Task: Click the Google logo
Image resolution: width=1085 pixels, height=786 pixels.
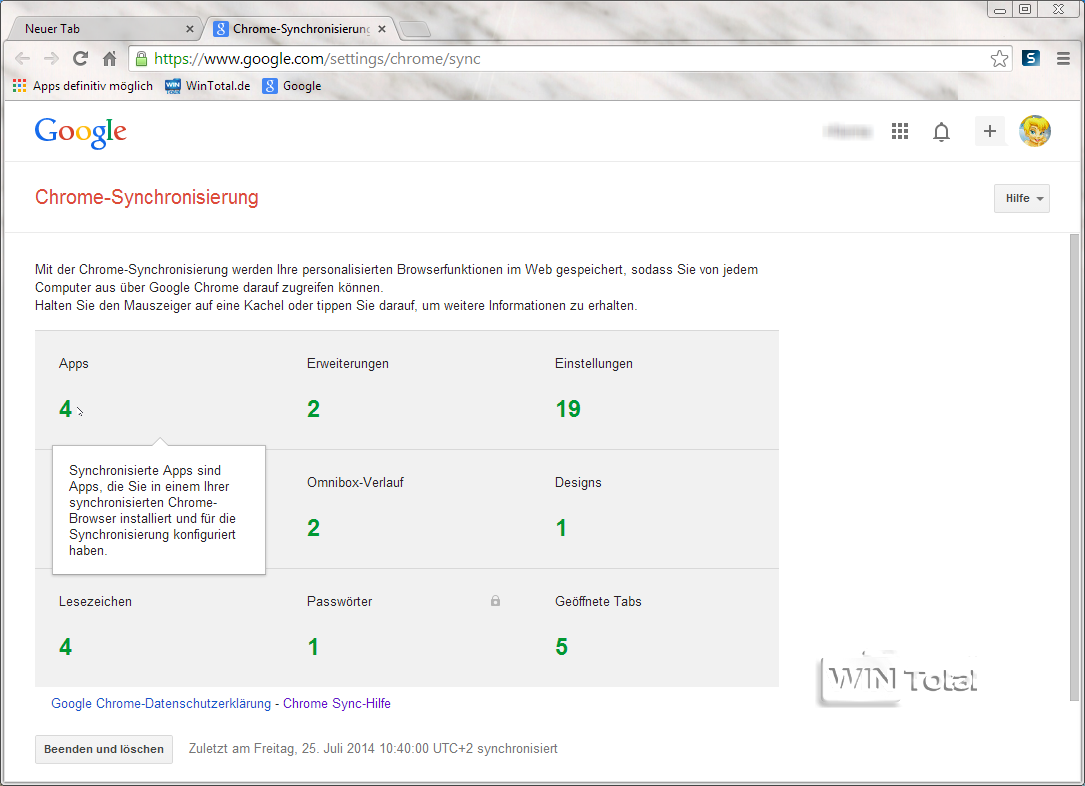Action: (81, 132)
